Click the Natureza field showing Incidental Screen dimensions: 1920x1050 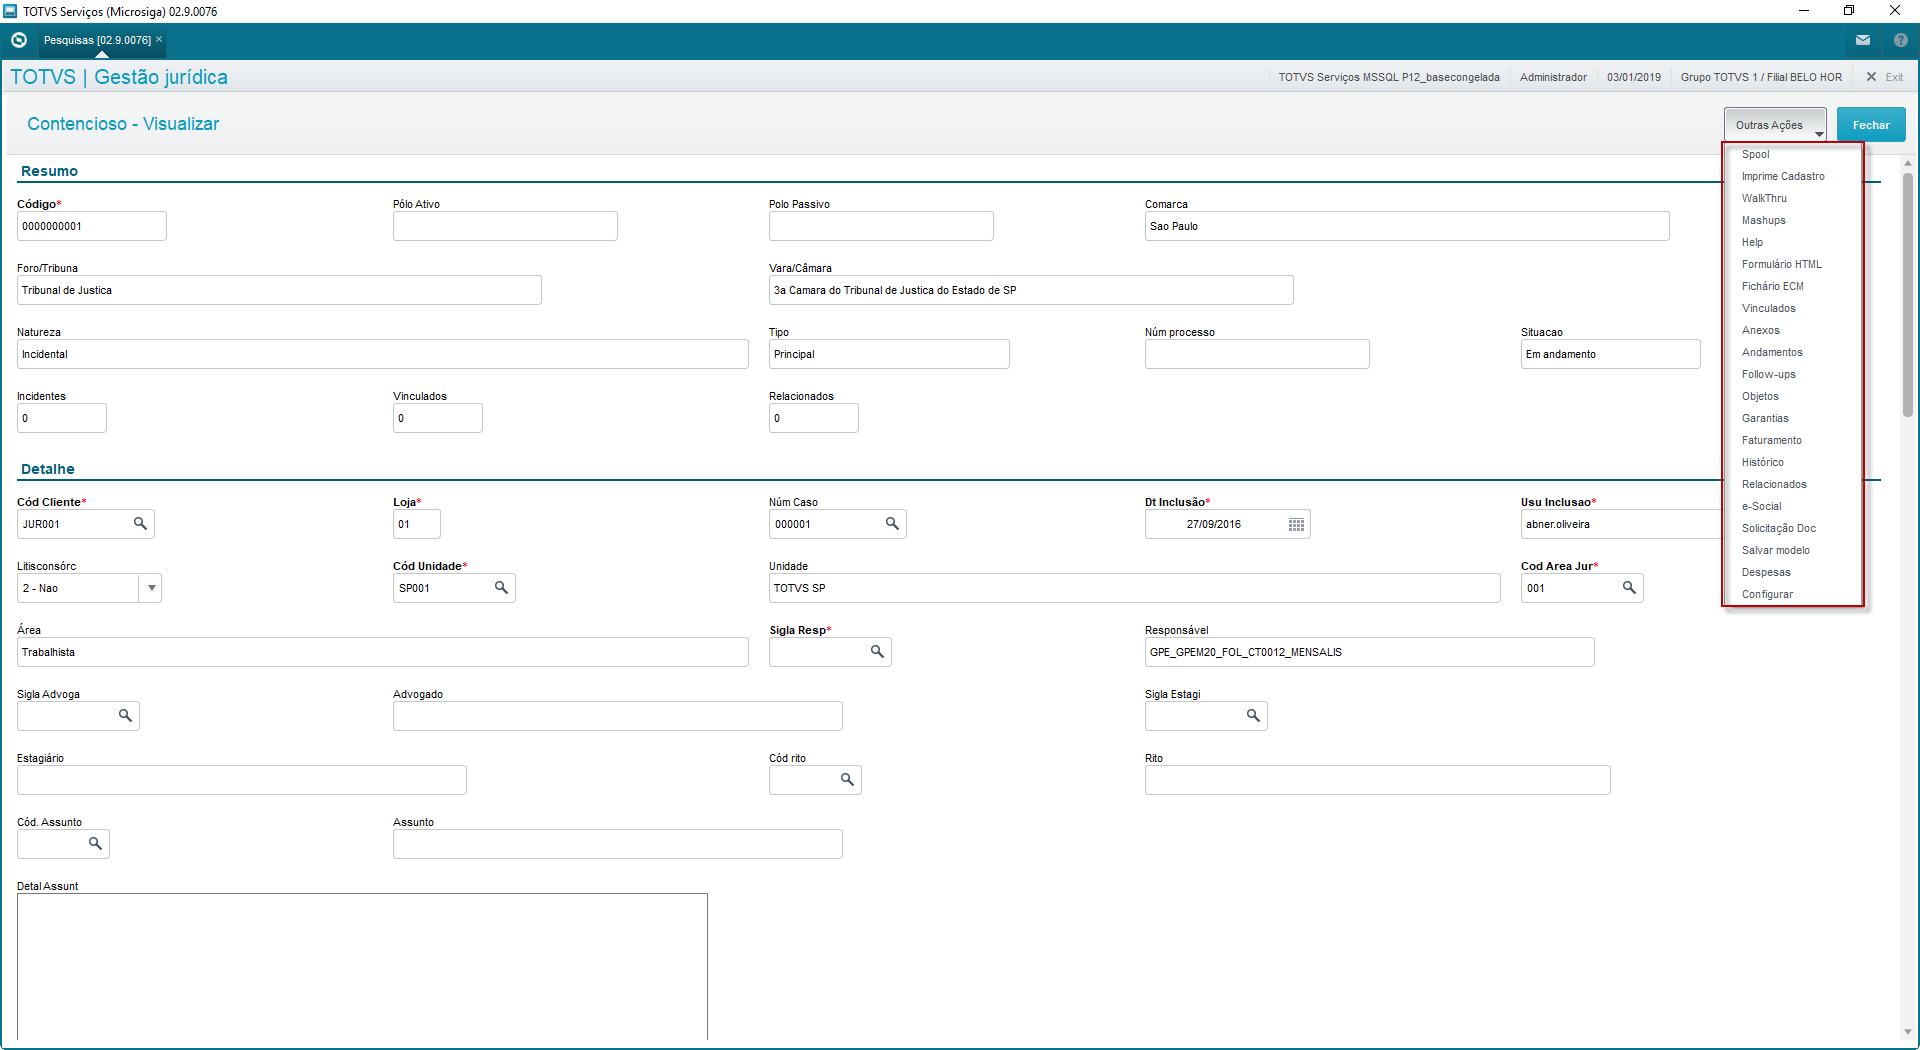pos(383,354)
